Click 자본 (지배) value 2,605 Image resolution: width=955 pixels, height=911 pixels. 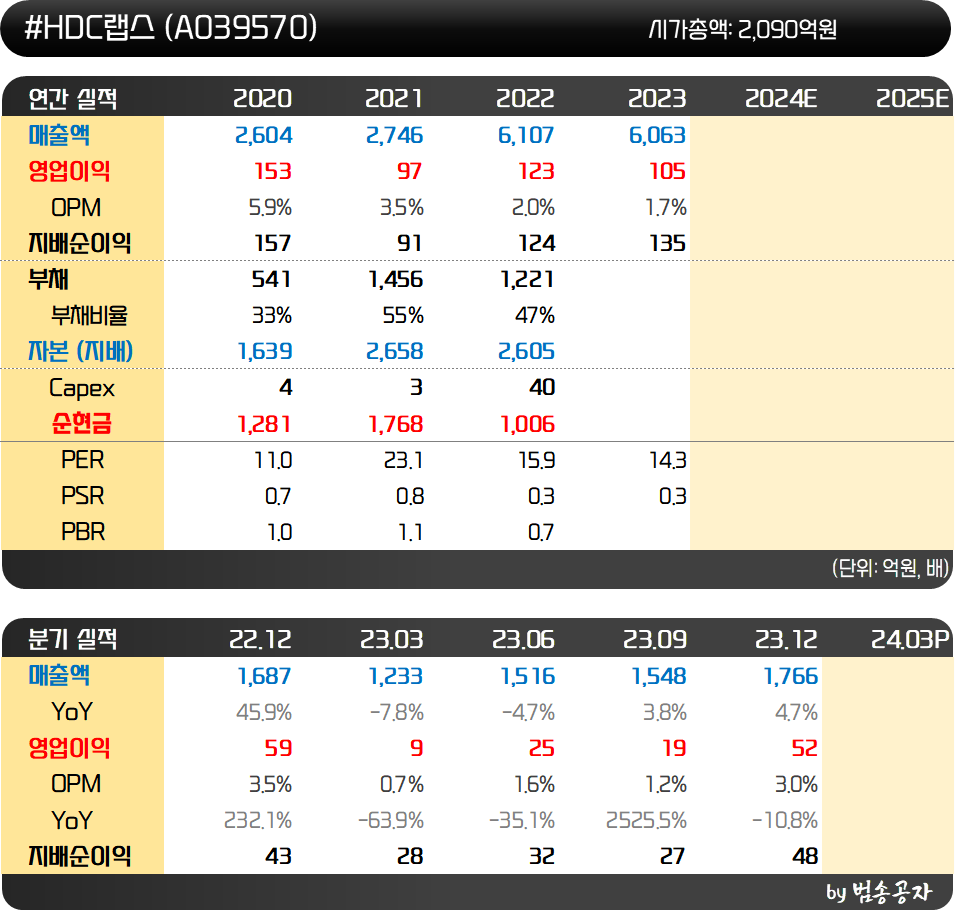(x=526, y=351)
